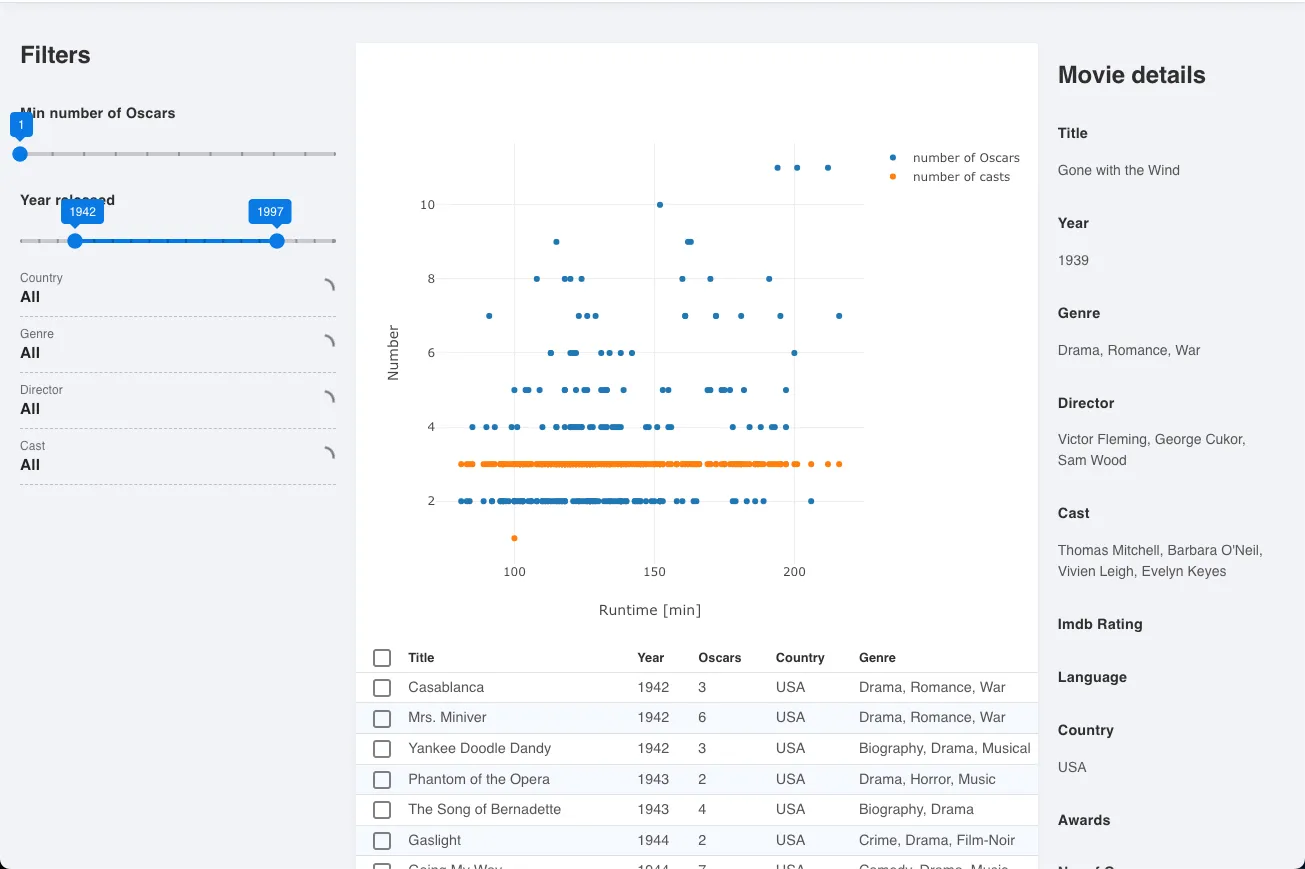This screenshot has height=869, width=1305.
Task: Sort table by the Year column header
Action: (x=650, y=658)
